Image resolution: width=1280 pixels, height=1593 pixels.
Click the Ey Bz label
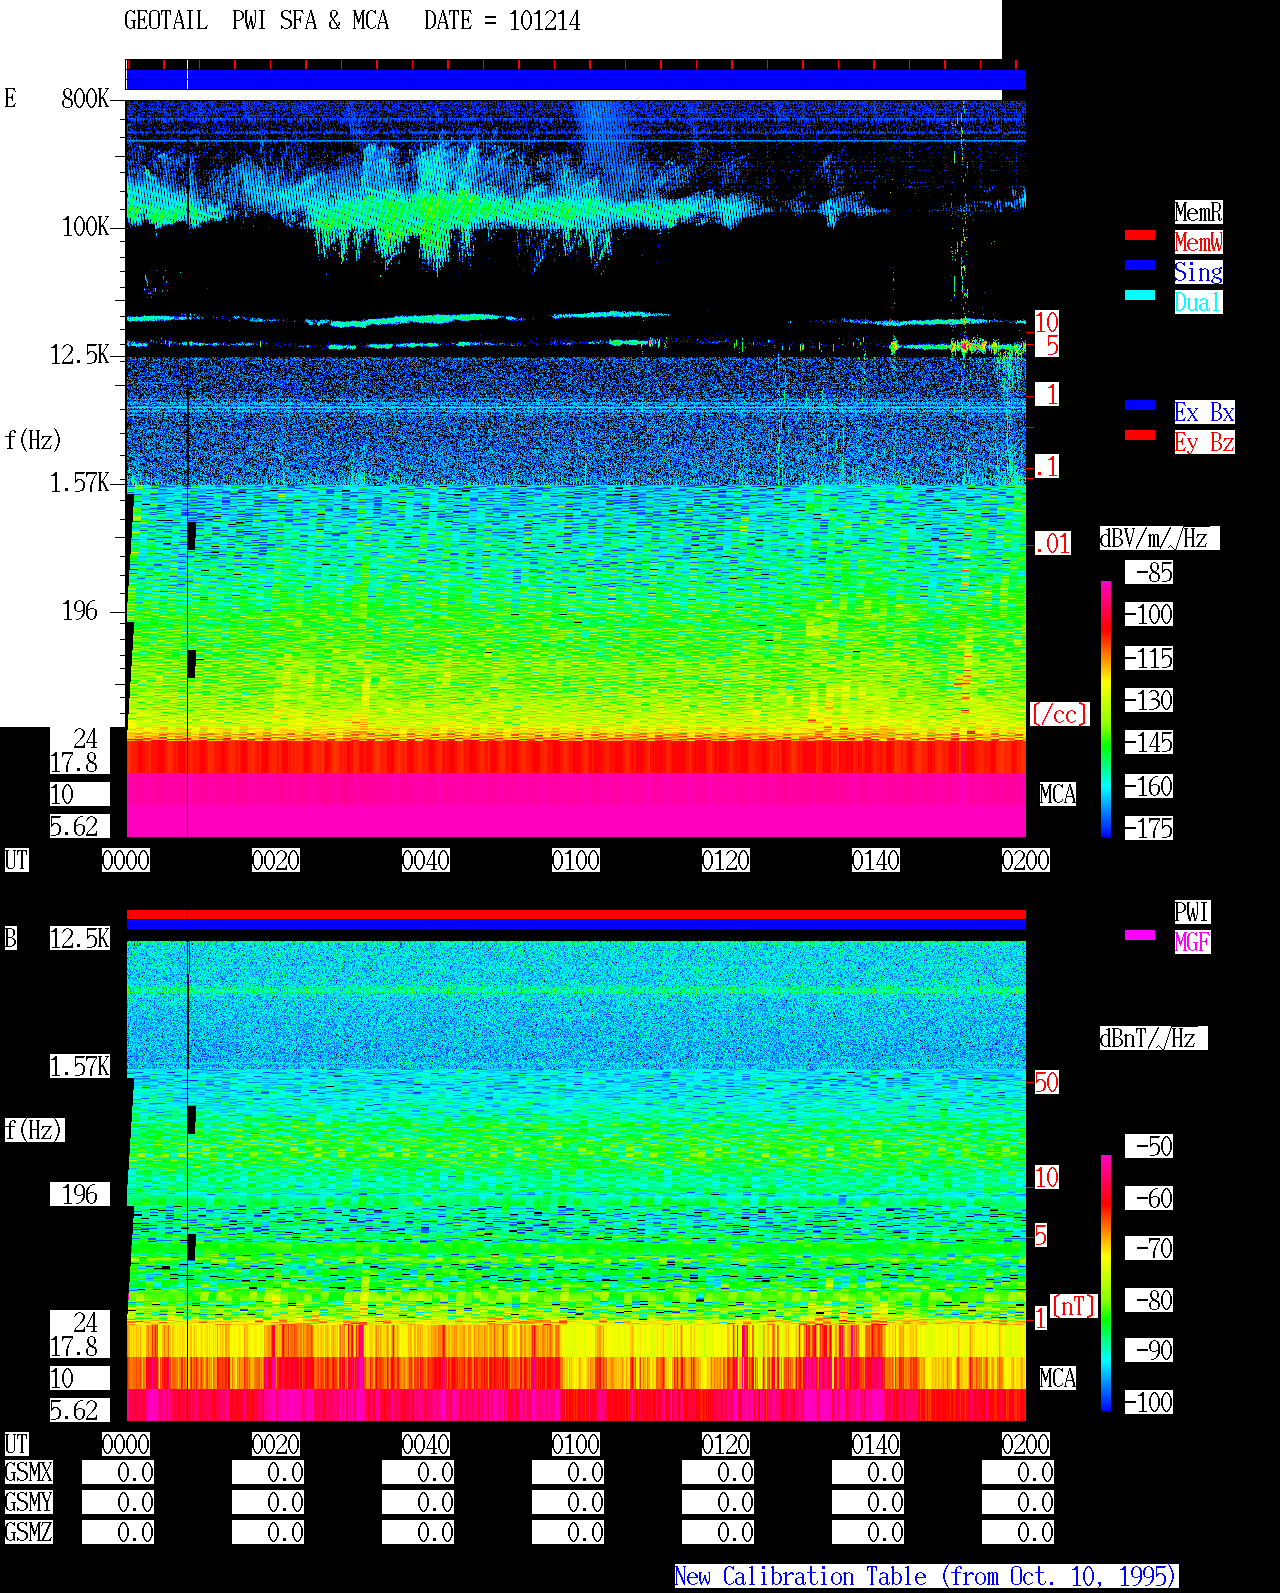point(1204,442)
